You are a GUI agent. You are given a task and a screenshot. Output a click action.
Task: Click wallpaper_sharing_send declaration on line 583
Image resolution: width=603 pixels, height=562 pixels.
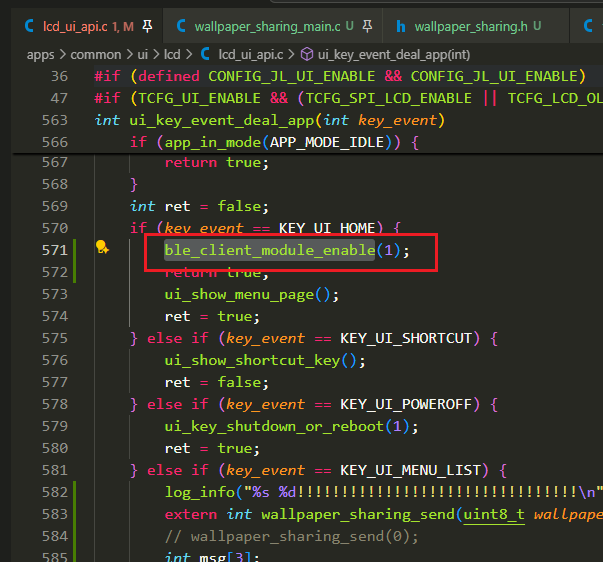(358, 514)
